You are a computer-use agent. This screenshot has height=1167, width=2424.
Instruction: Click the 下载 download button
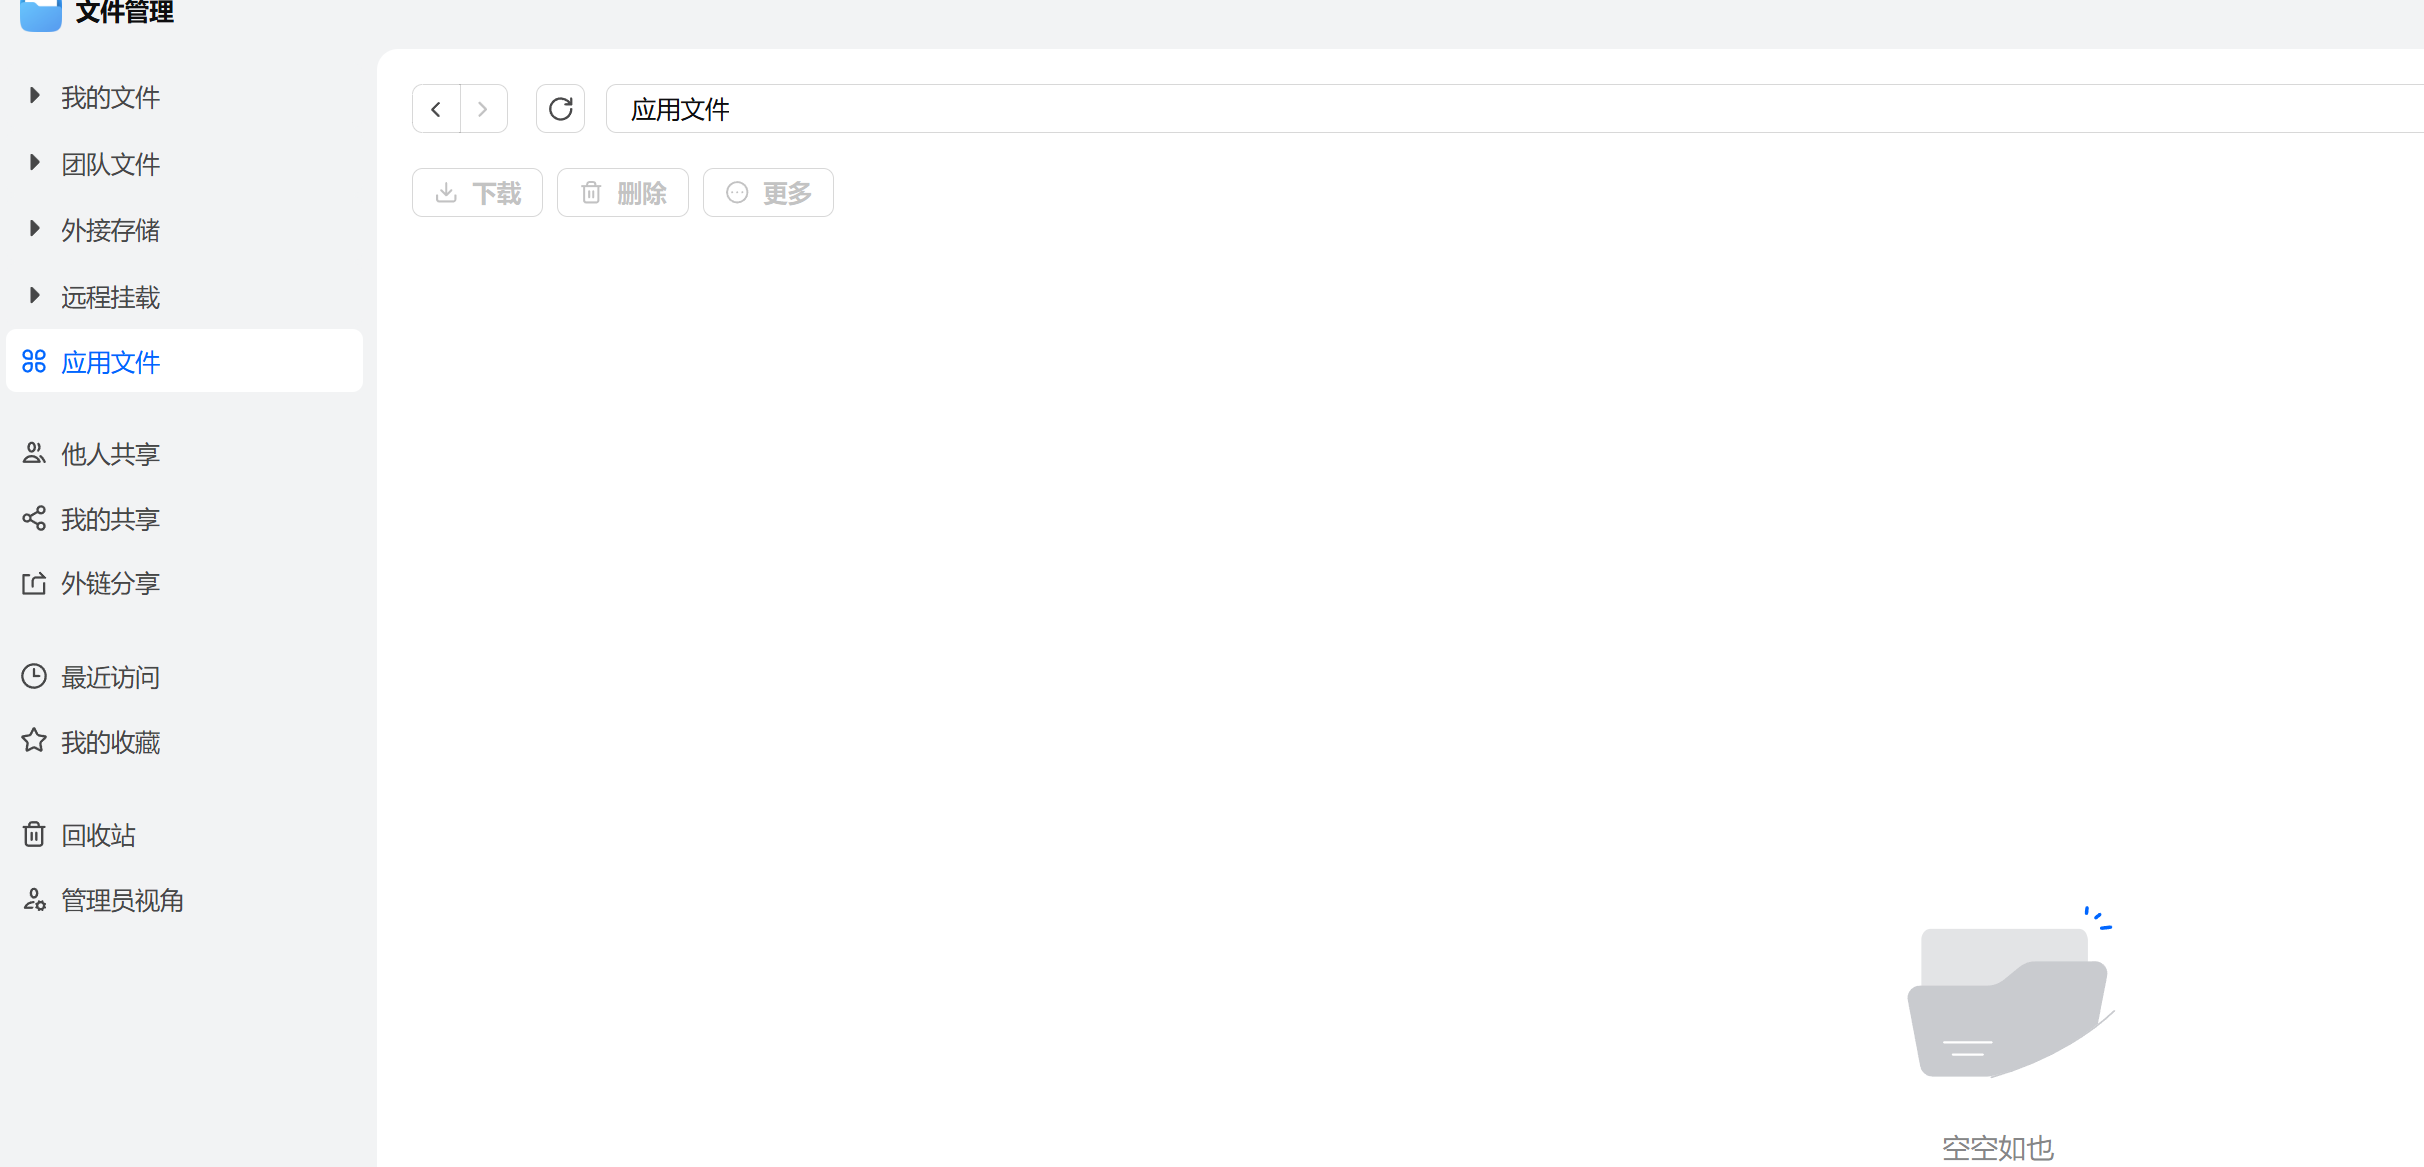pos(477,193)
